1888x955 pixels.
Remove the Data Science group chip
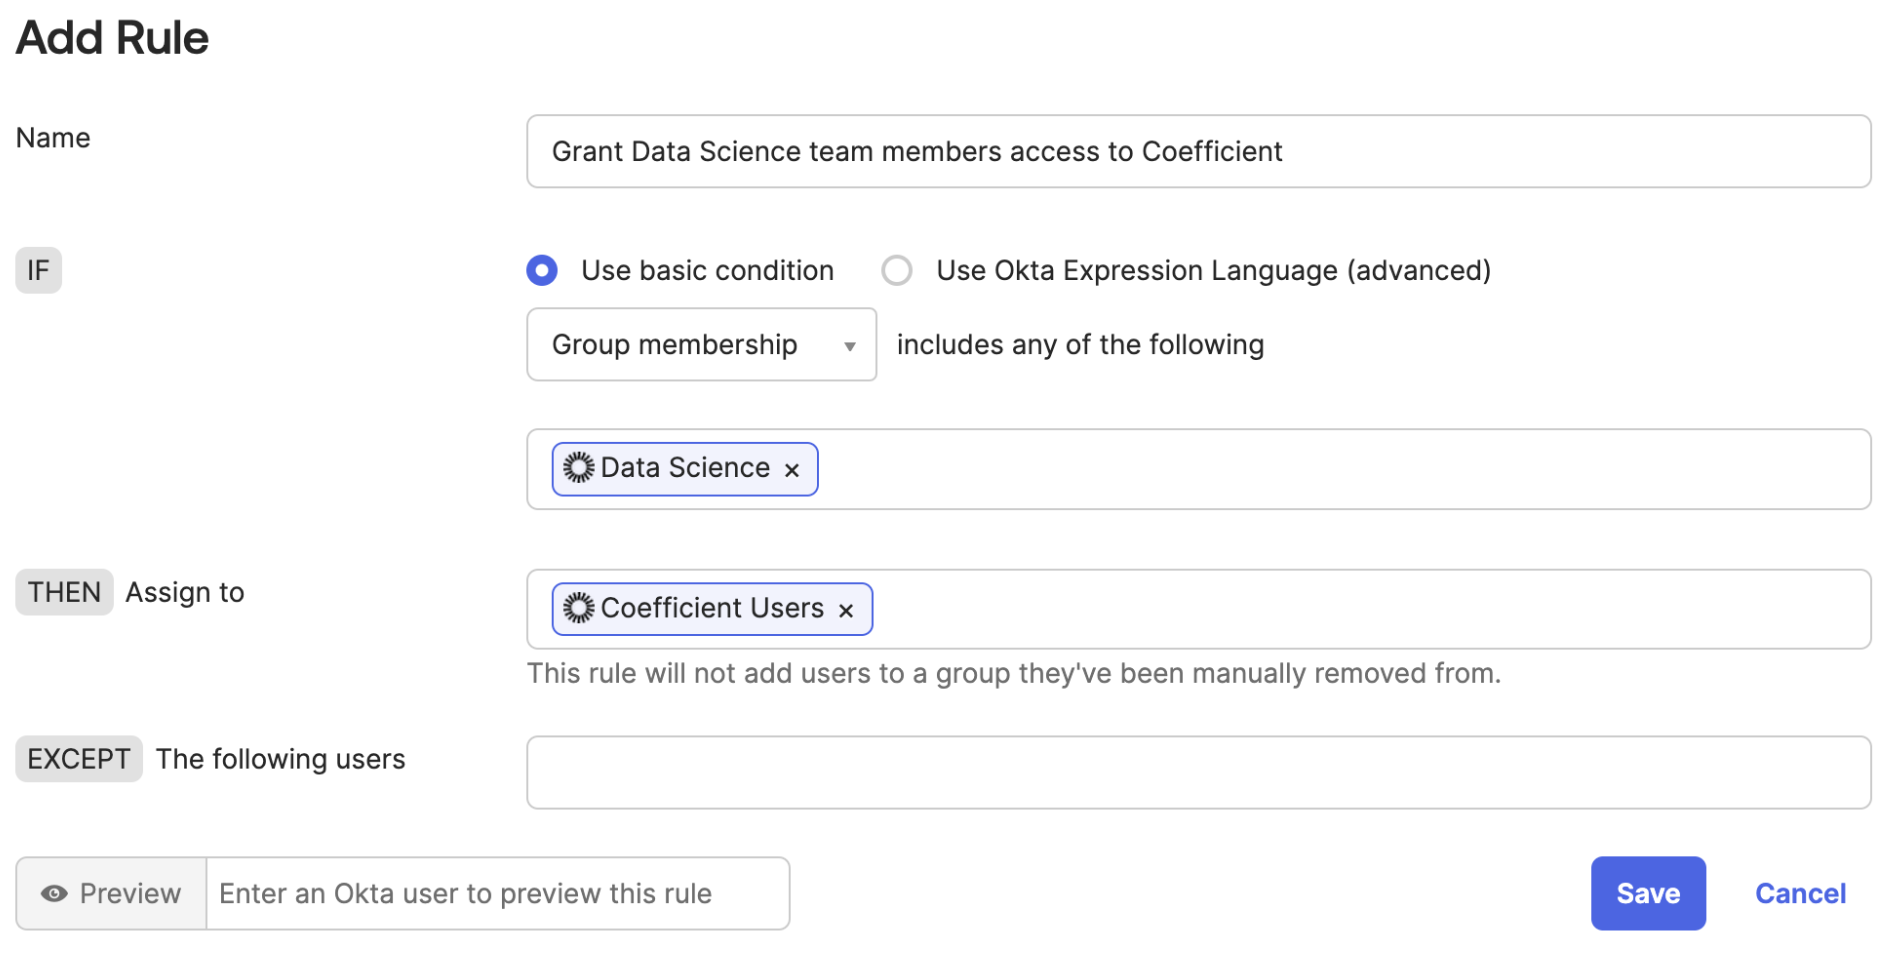click(x=792, y=470)
